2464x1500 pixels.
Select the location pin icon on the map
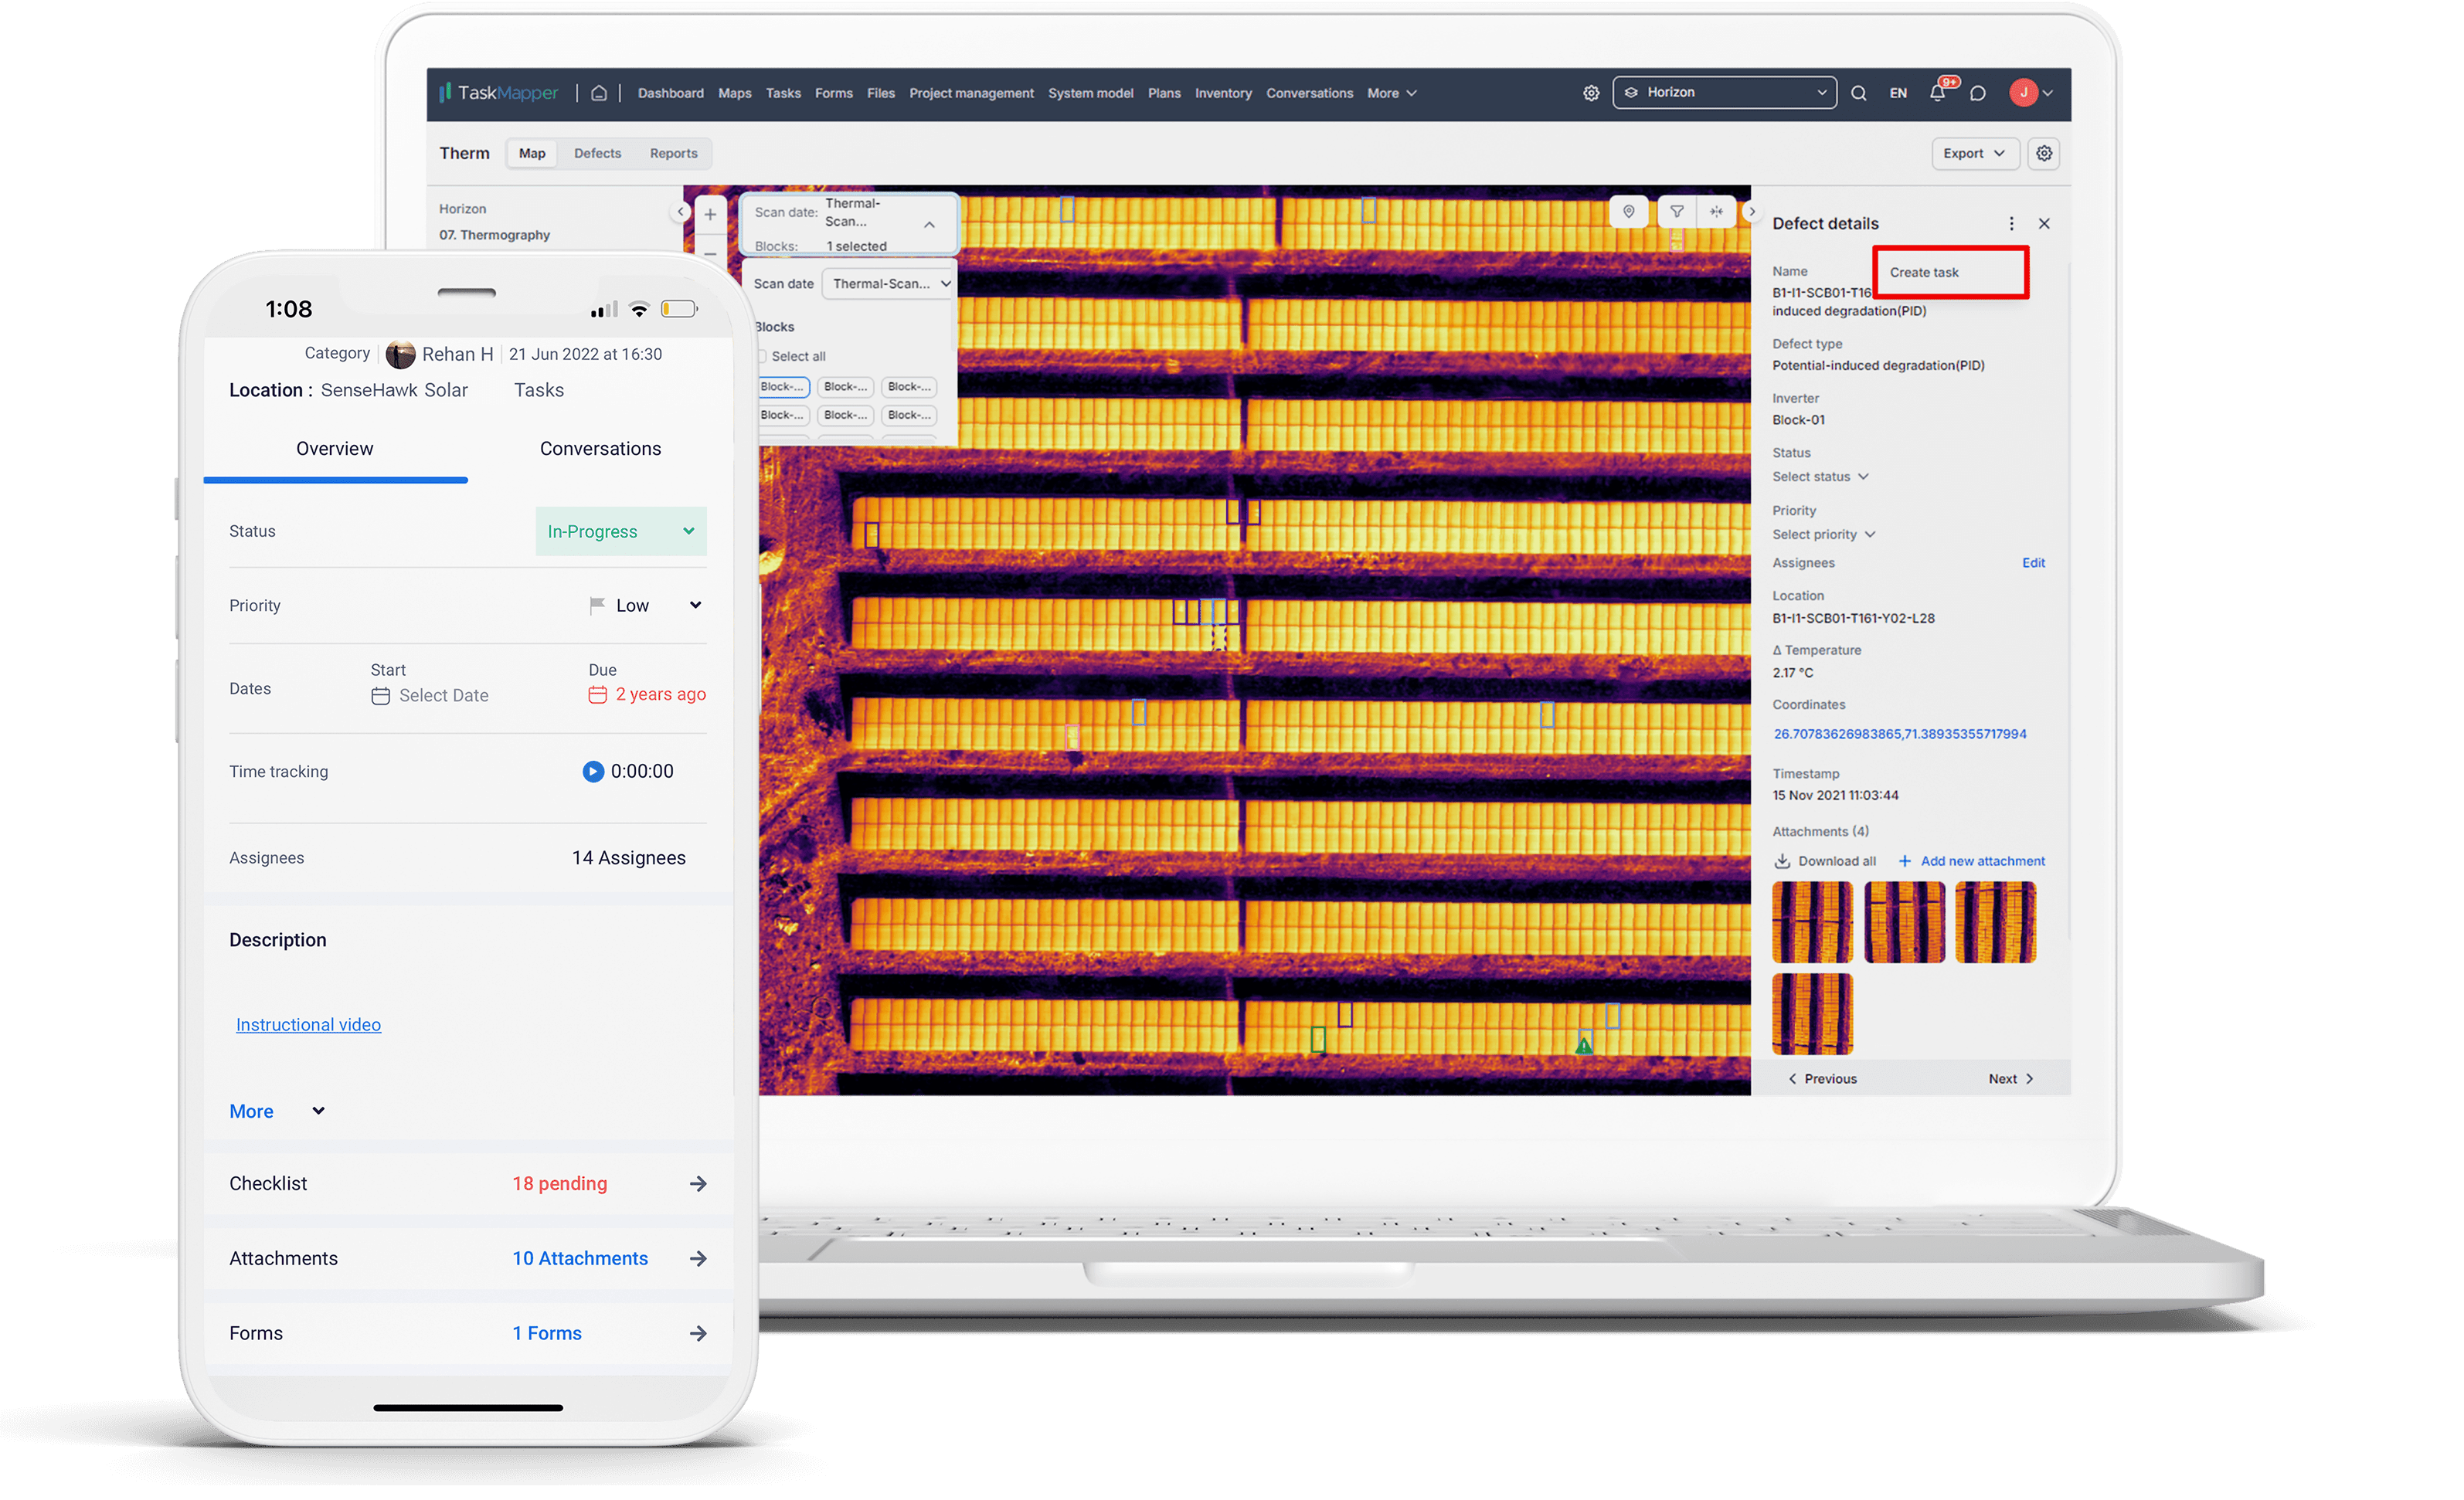1628,211
